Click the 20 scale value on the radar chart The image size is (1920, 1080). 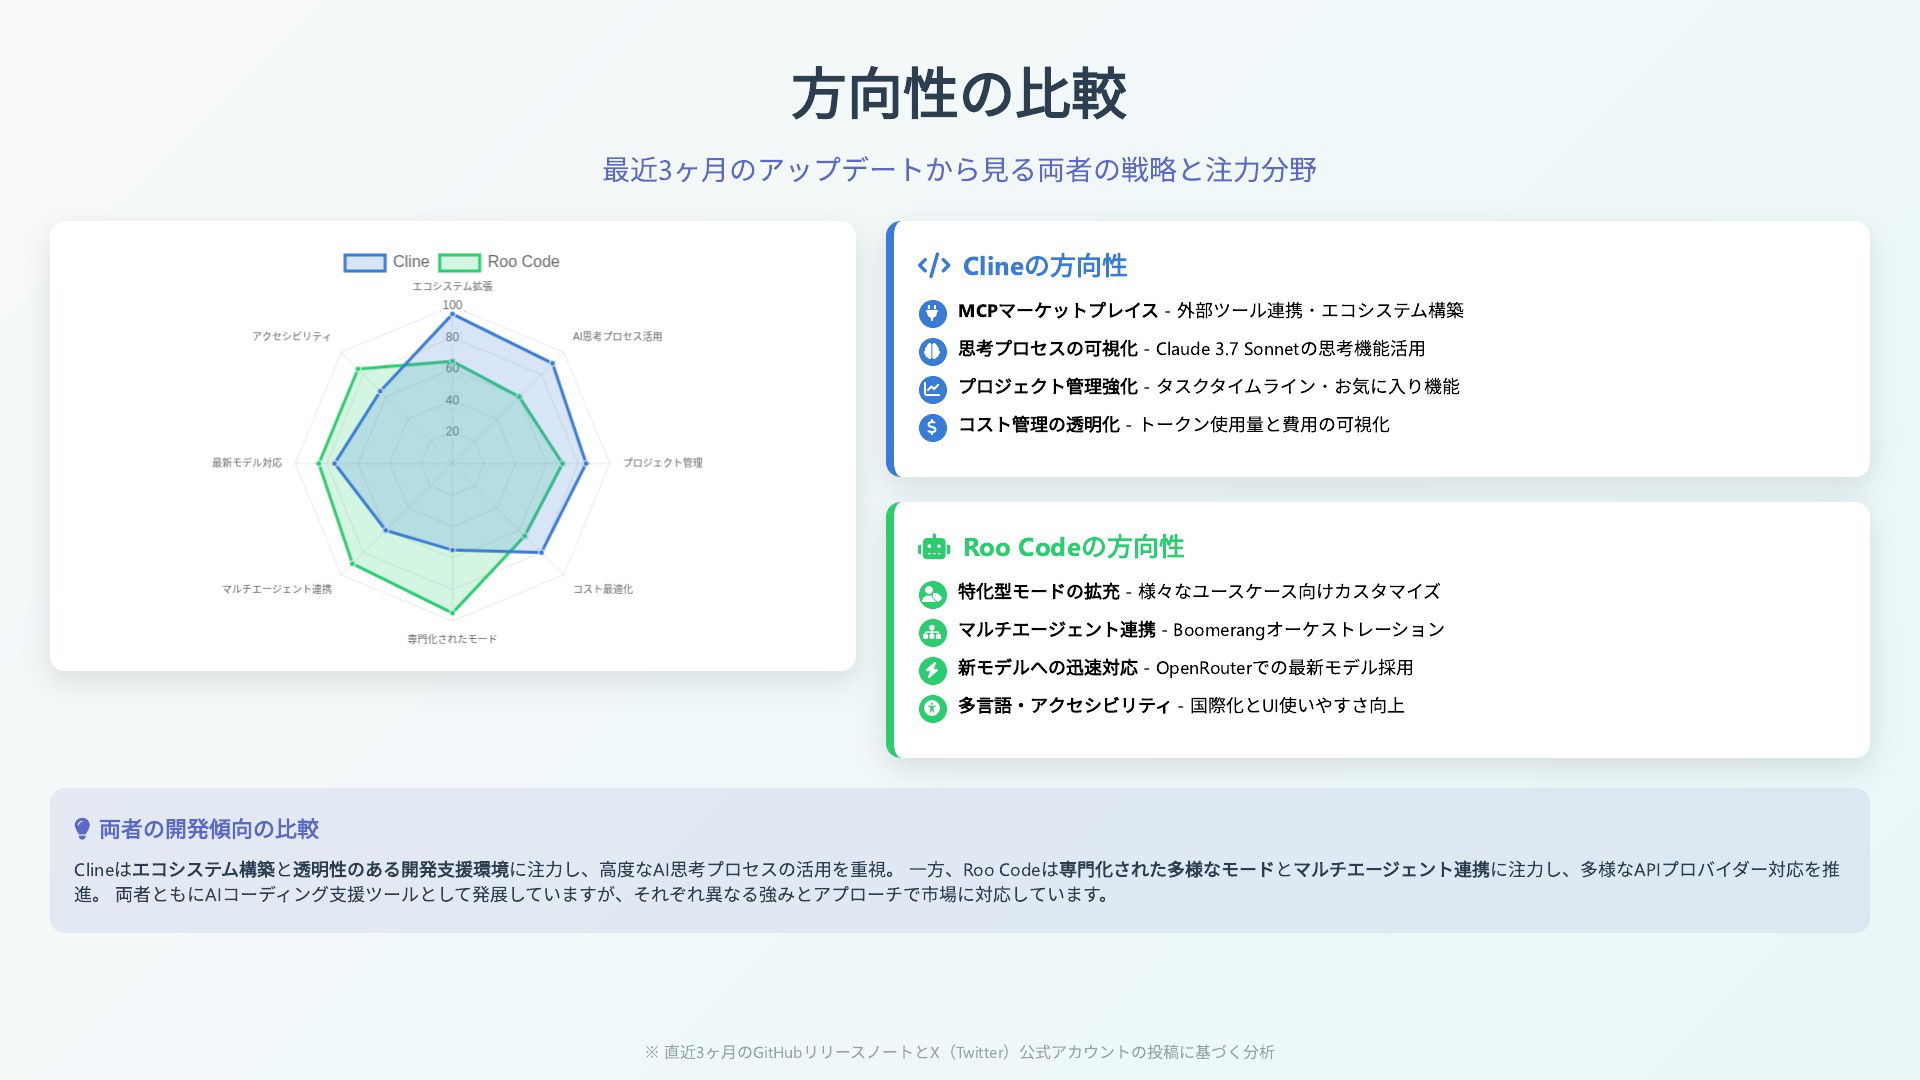452,432
